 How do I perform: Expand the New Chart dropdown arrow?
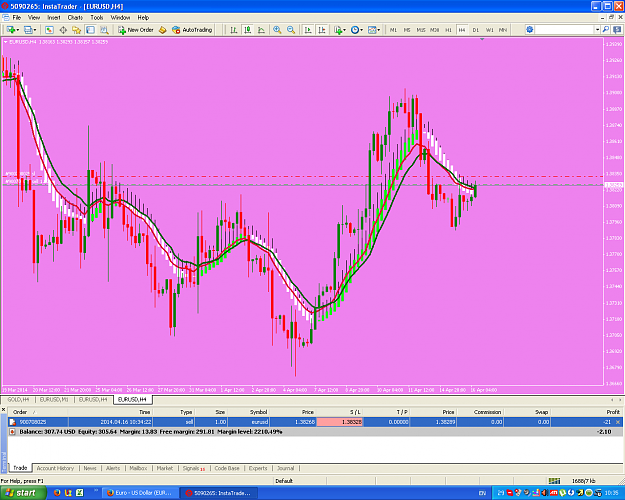click(x=18, y=30)
